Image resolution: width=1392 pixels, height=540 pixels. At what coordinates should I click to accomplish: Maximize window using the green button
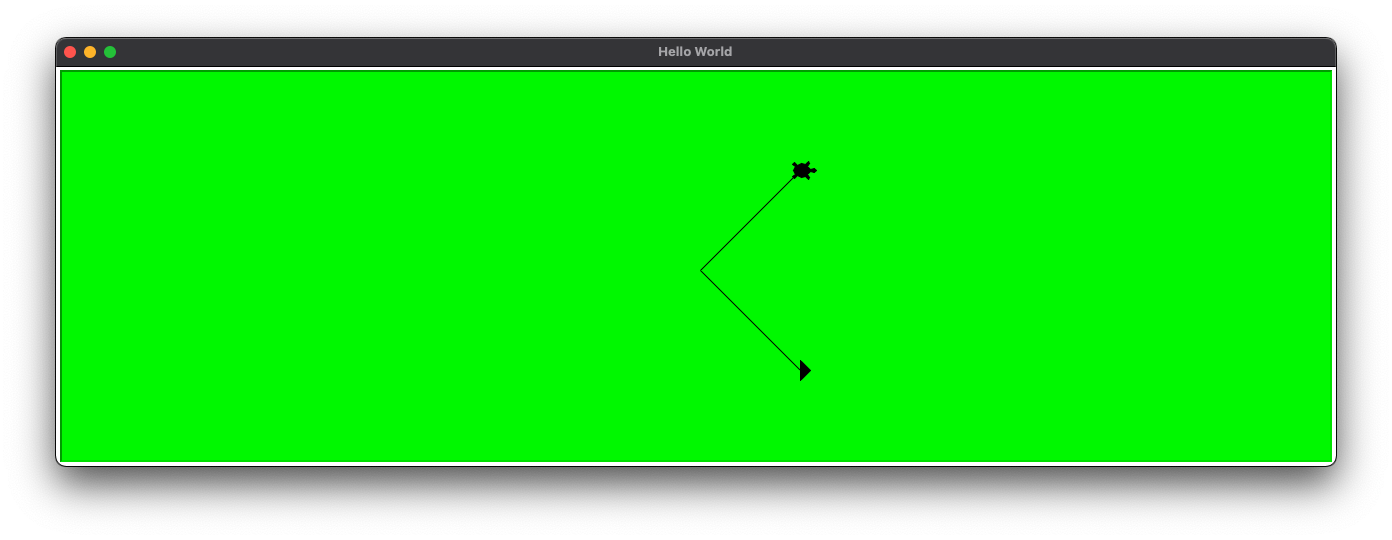coord(110,52)
